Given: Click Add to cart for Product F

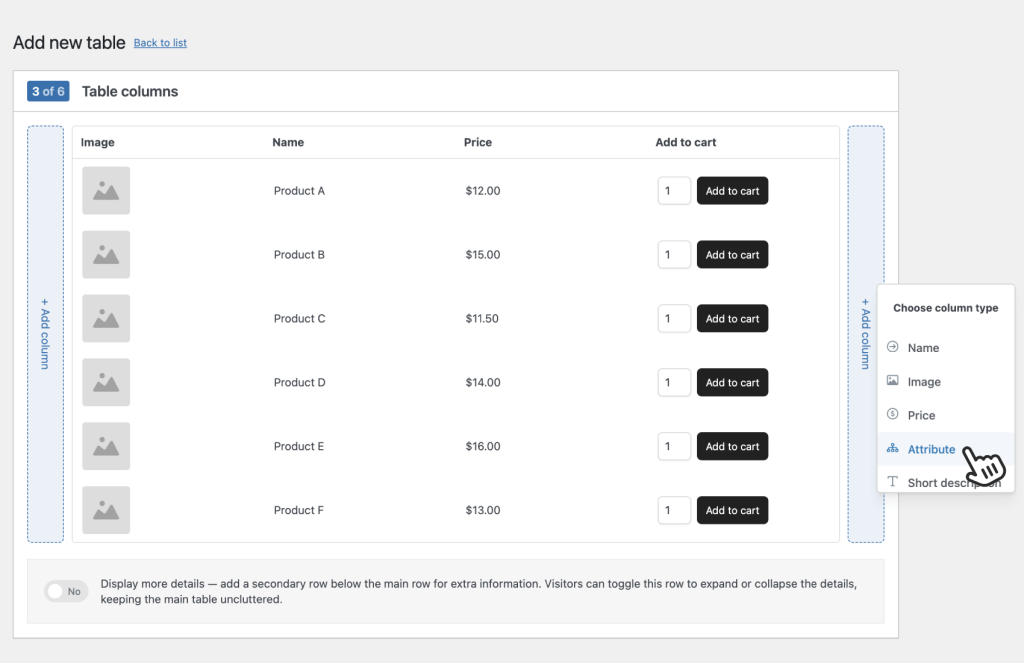Looking at the screenshot, I should click(x=732, y=510).
